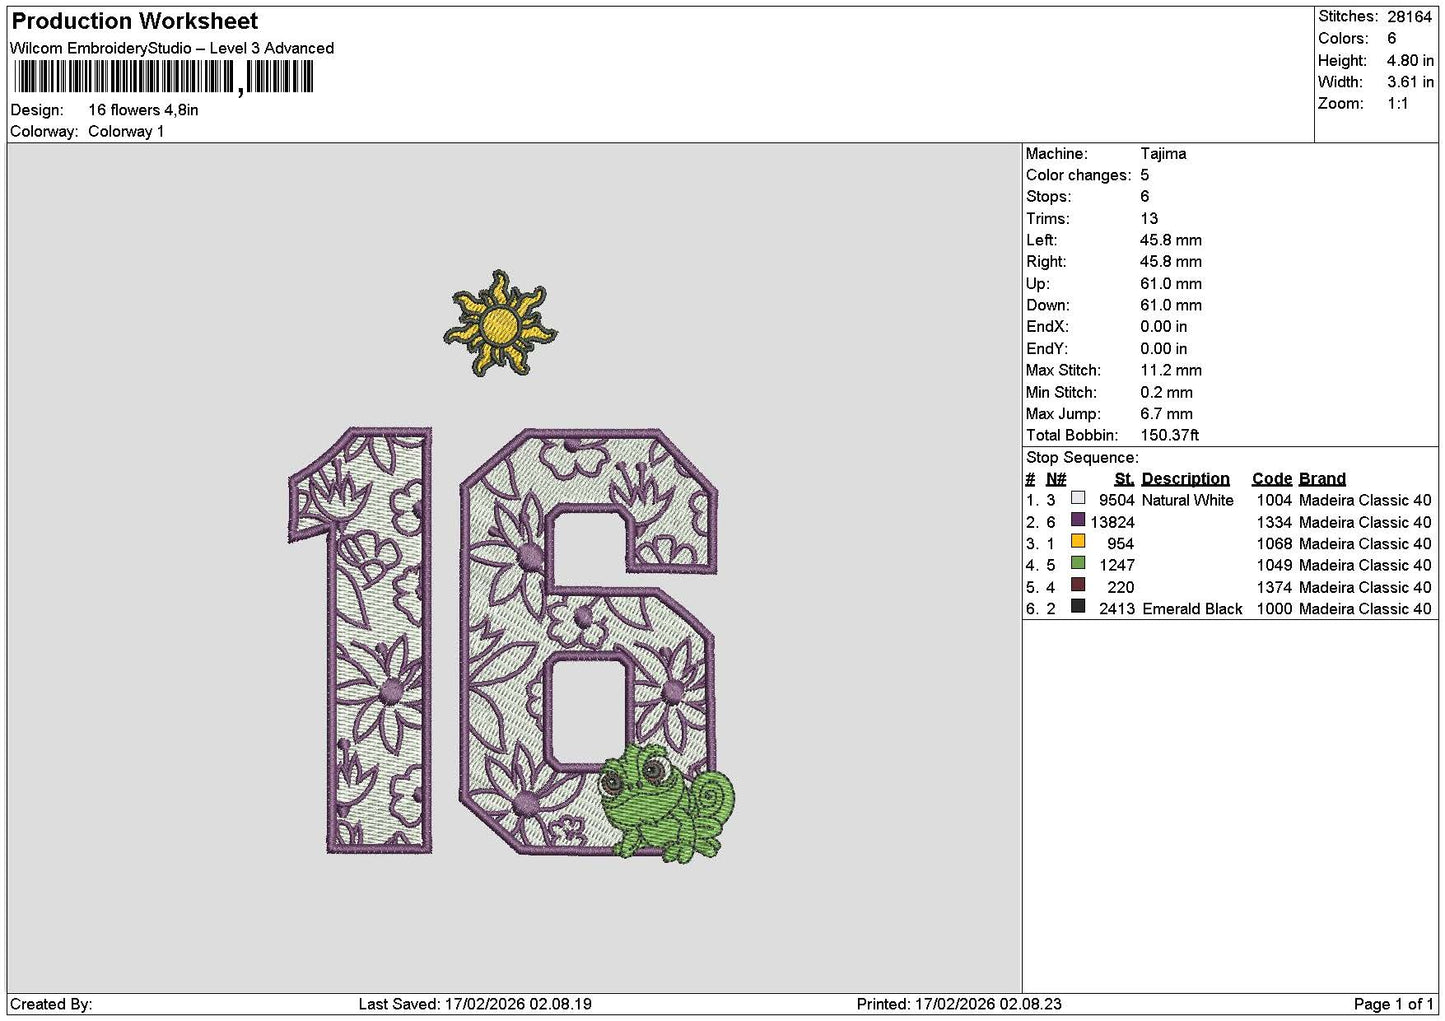Click the 'Stop Sequence:' heading
The height and width of the screenshot is (1021, 1445).
click(1082, 457)
